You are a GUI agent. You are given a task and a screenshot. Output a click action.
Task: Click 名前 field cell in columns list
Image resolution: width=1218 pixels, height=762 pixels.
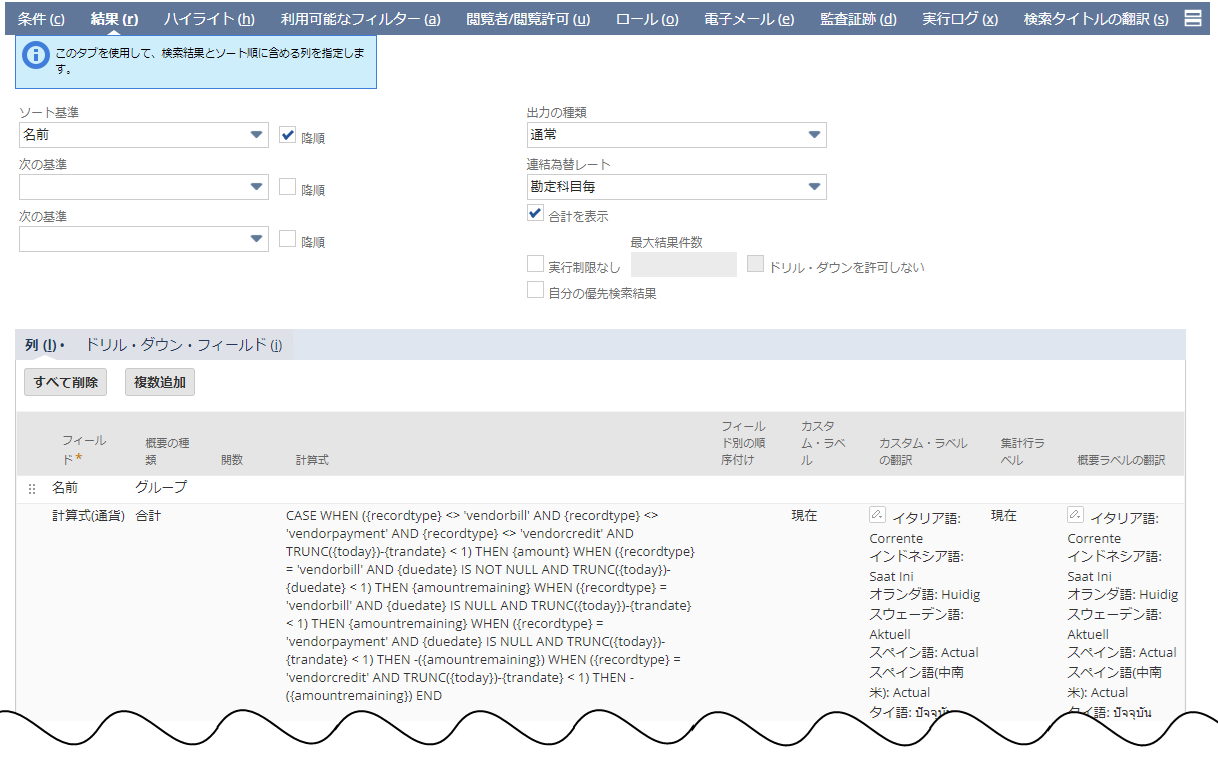coord(66,488)
